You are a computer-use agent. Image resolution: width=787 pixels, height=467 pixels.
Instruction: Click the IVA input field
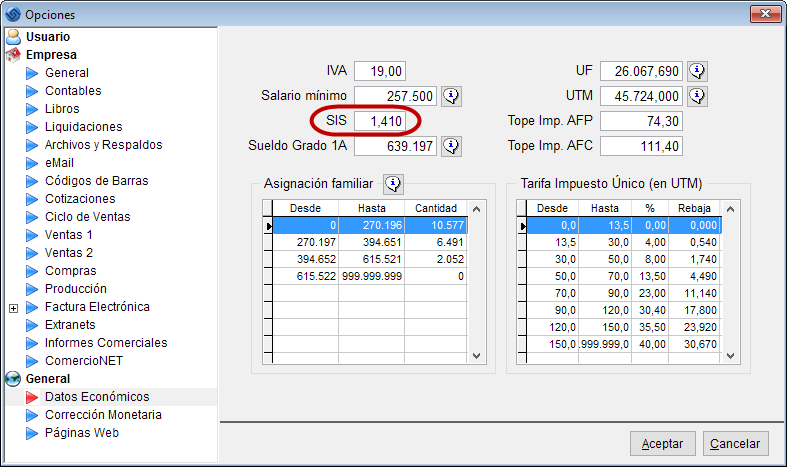(x=380, y=71)
